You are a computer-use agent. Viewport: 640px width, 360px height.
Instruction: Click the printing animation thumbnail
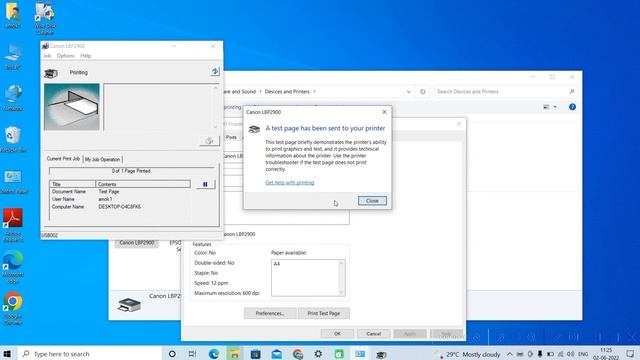click(x=72, y=107)
